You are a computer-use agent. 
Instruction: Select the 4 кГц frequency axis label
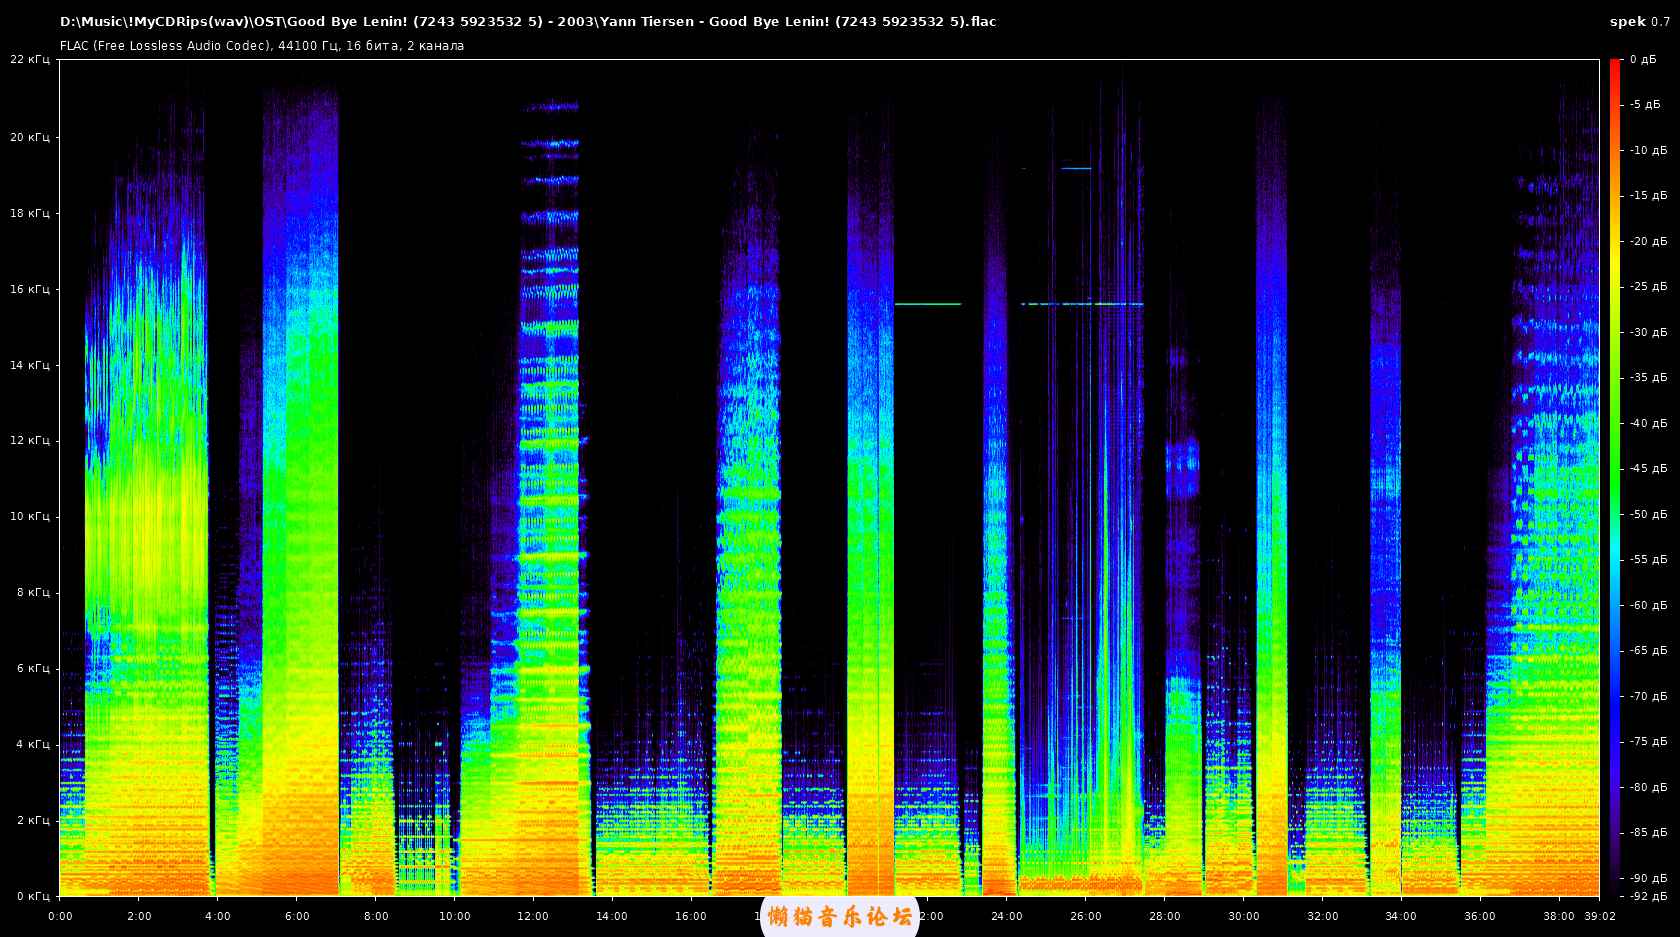pos(32,745)
